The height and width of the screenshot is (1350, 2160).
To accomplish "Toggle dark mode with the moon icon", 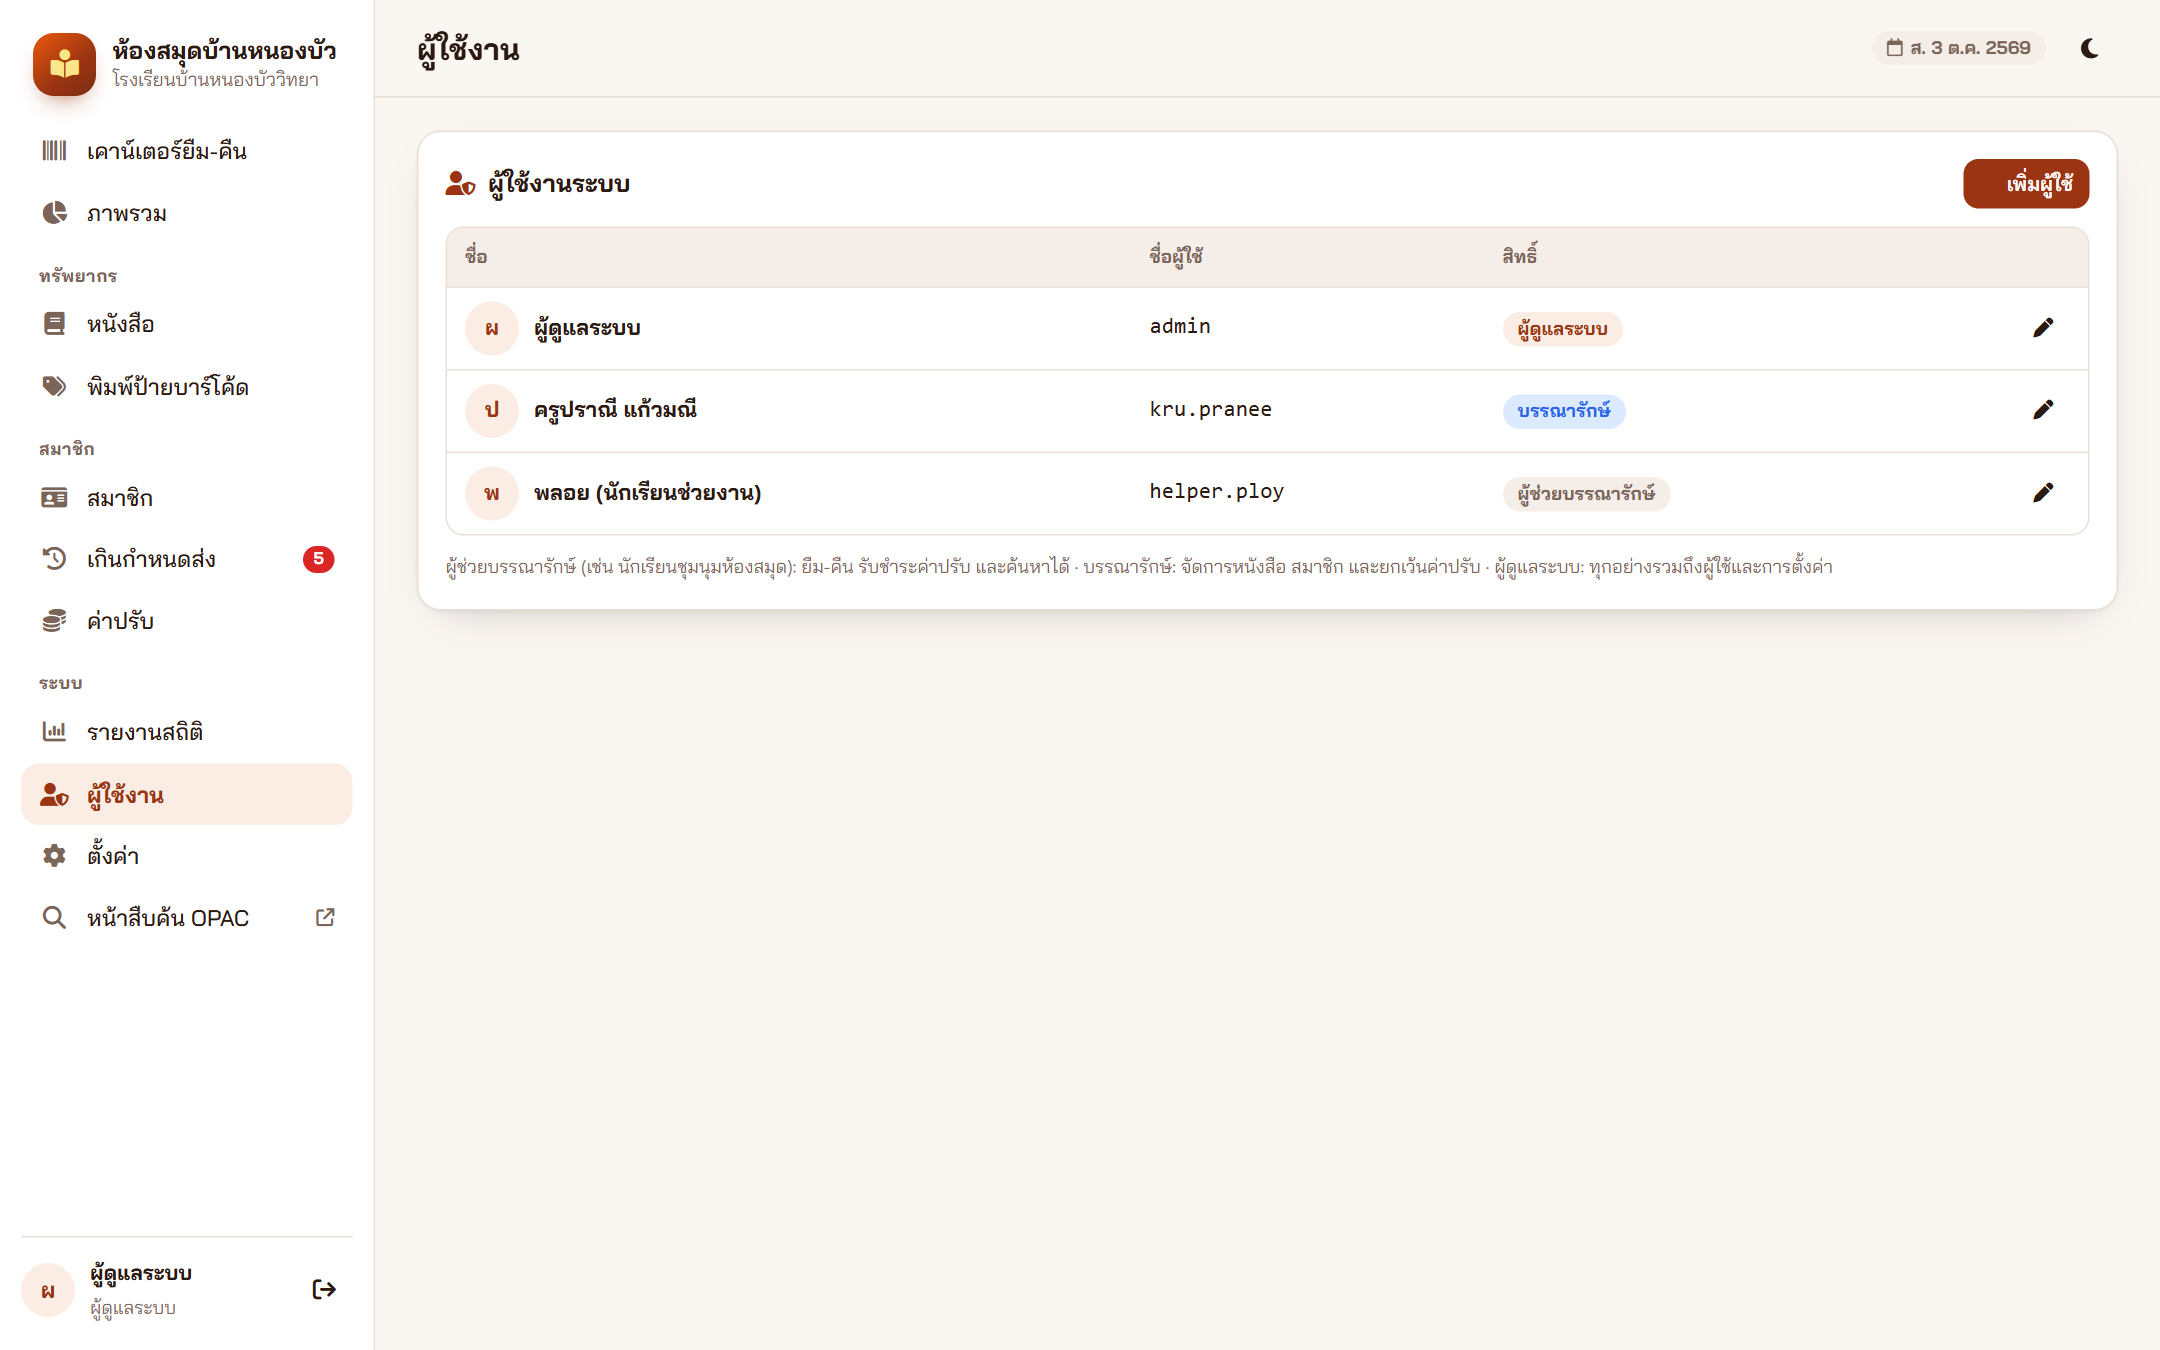I will tap(2090, 48).
